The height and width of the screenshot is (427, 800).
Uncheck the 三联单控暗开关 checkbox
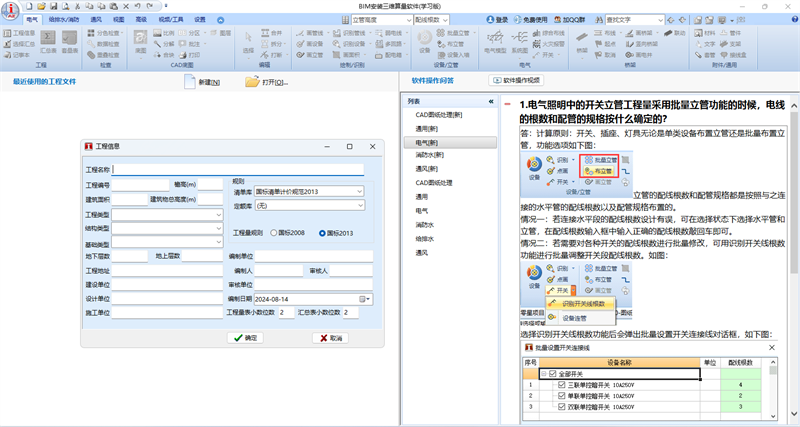coord(562,385)
